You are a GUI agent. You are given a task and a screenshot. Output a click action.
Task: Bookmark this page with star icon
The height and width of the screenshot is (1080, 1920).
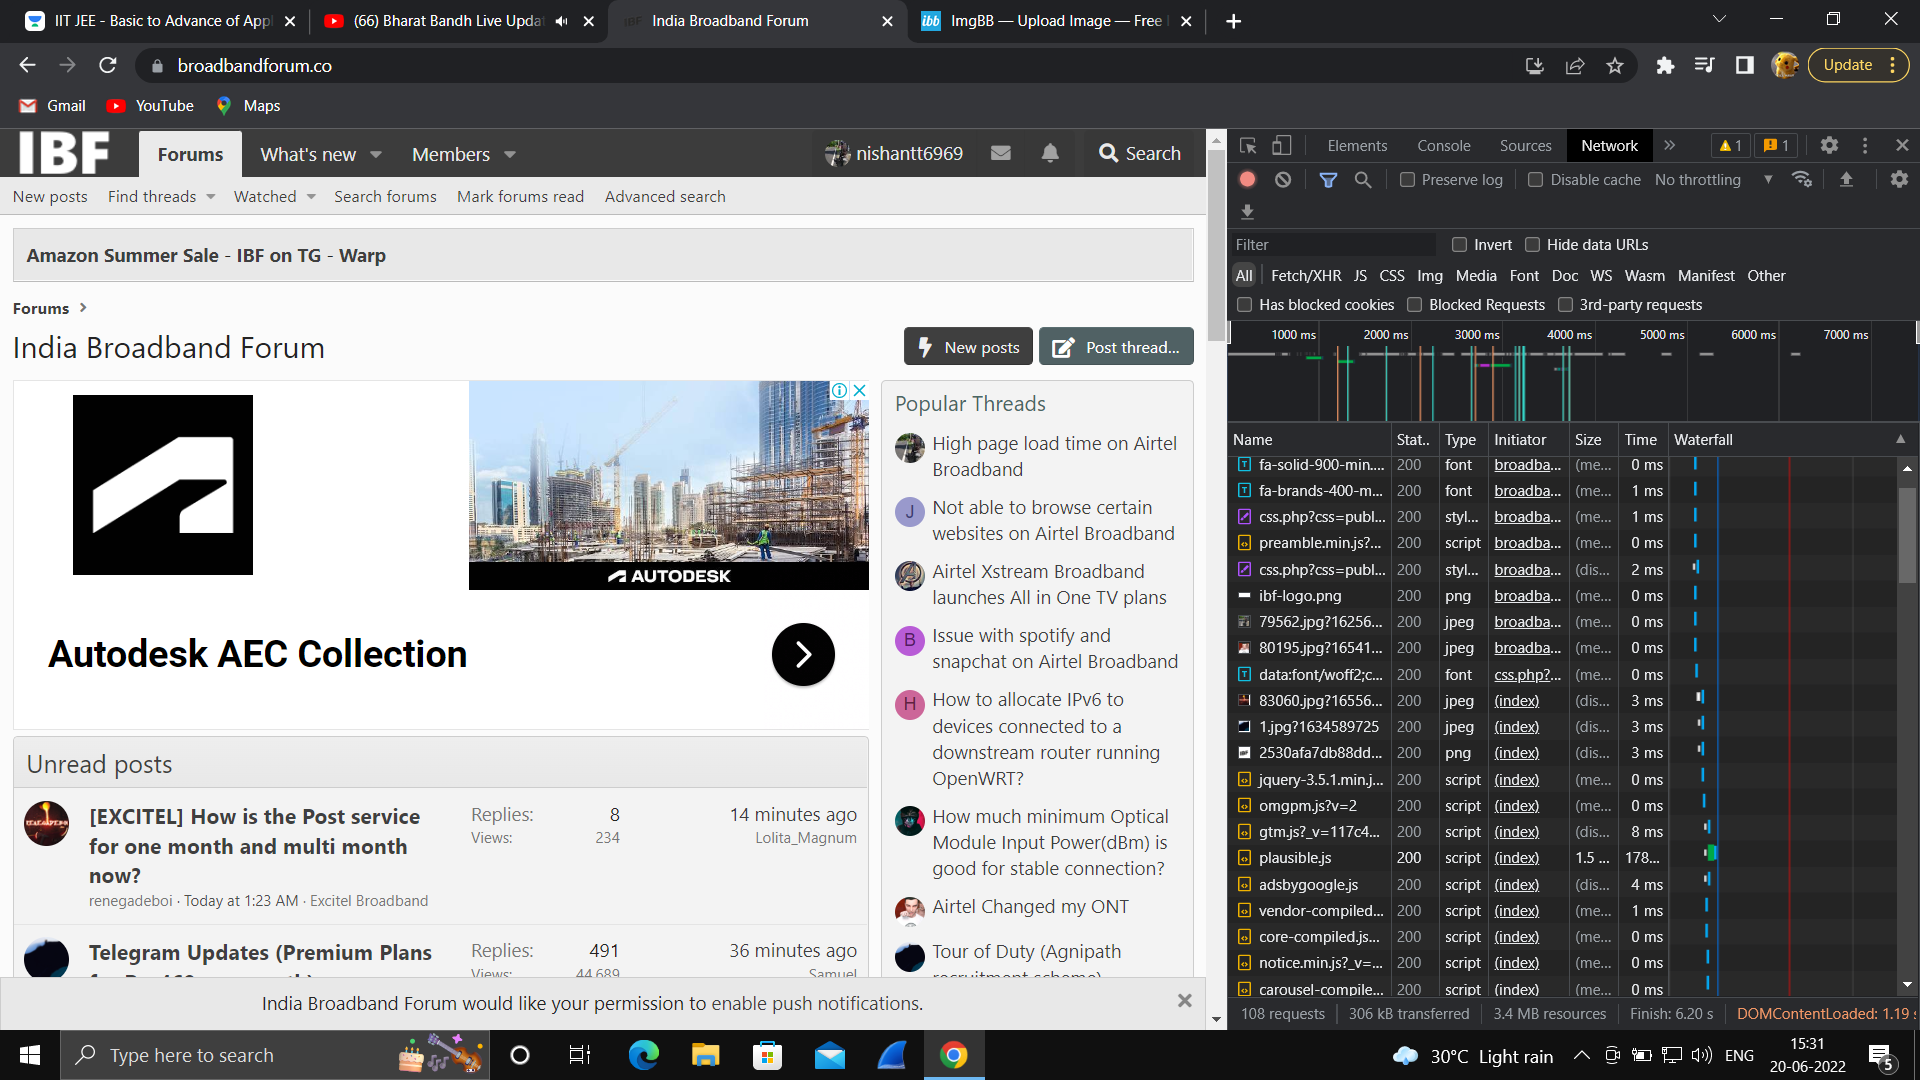pyautogui.click(x=1615, y=66)
